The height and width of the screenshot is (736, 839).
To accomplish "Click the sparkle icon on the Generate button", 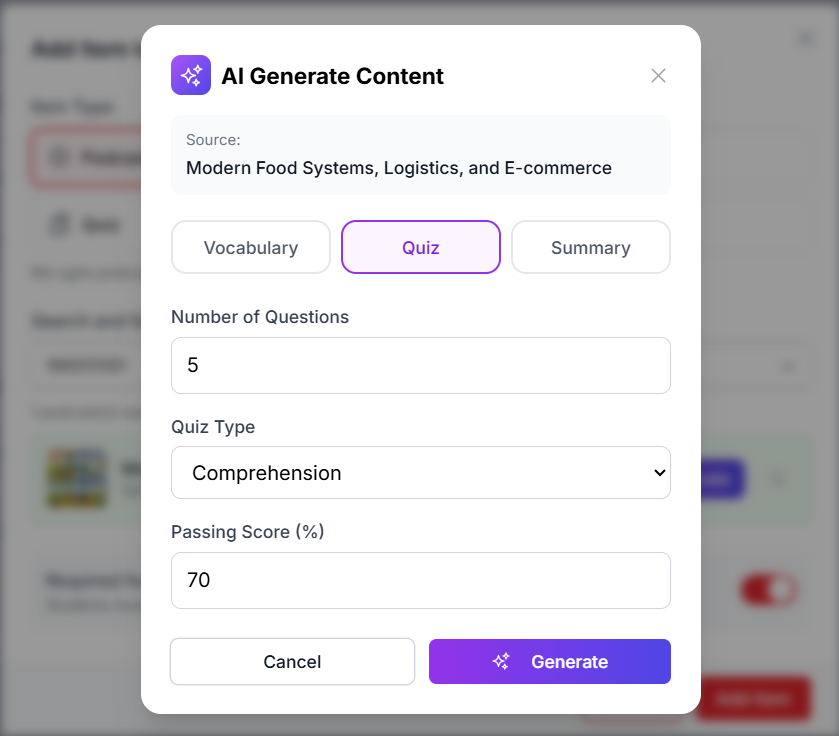I will (x=502, y=661).
